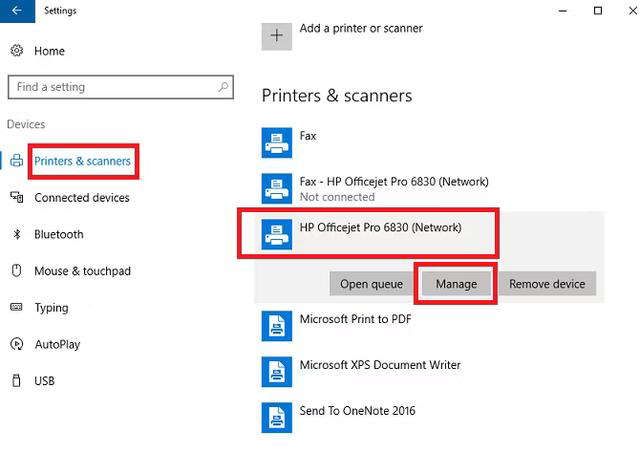Click the Remove device button
Image resolution: width=640 pixels, height=453 pixels.
[547, 284]
